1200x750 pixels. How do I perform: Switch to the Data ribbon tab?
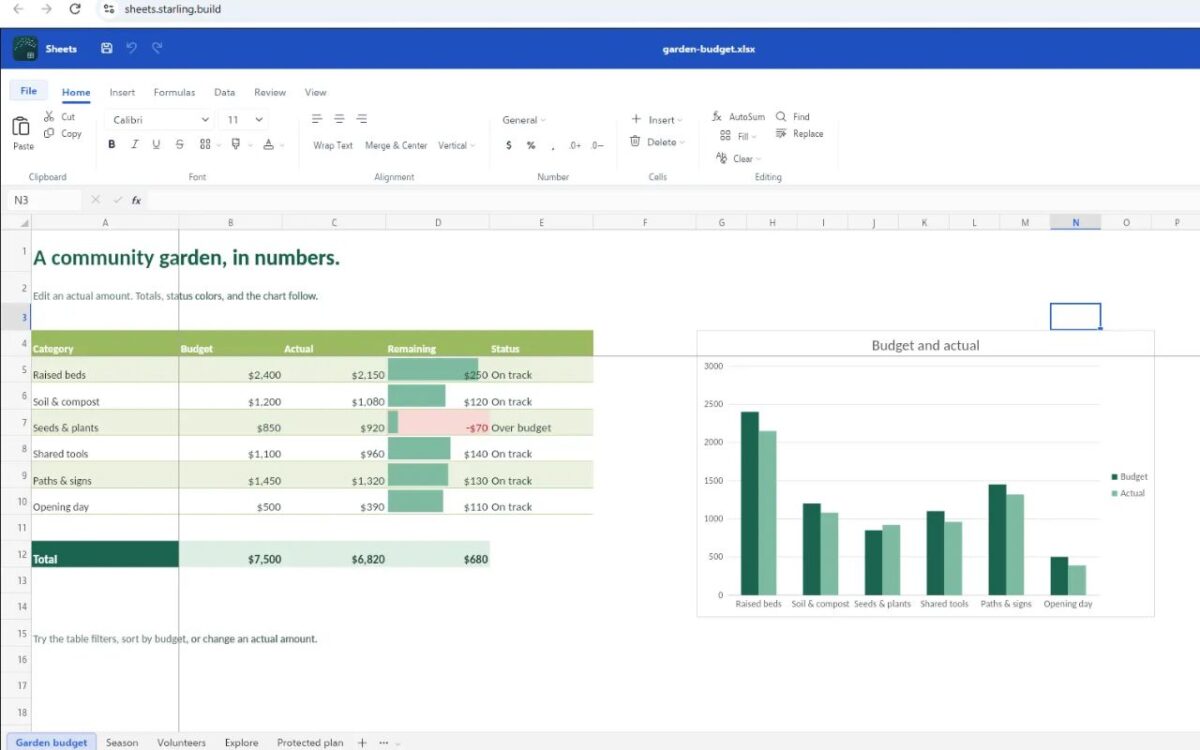pos(225,92)
